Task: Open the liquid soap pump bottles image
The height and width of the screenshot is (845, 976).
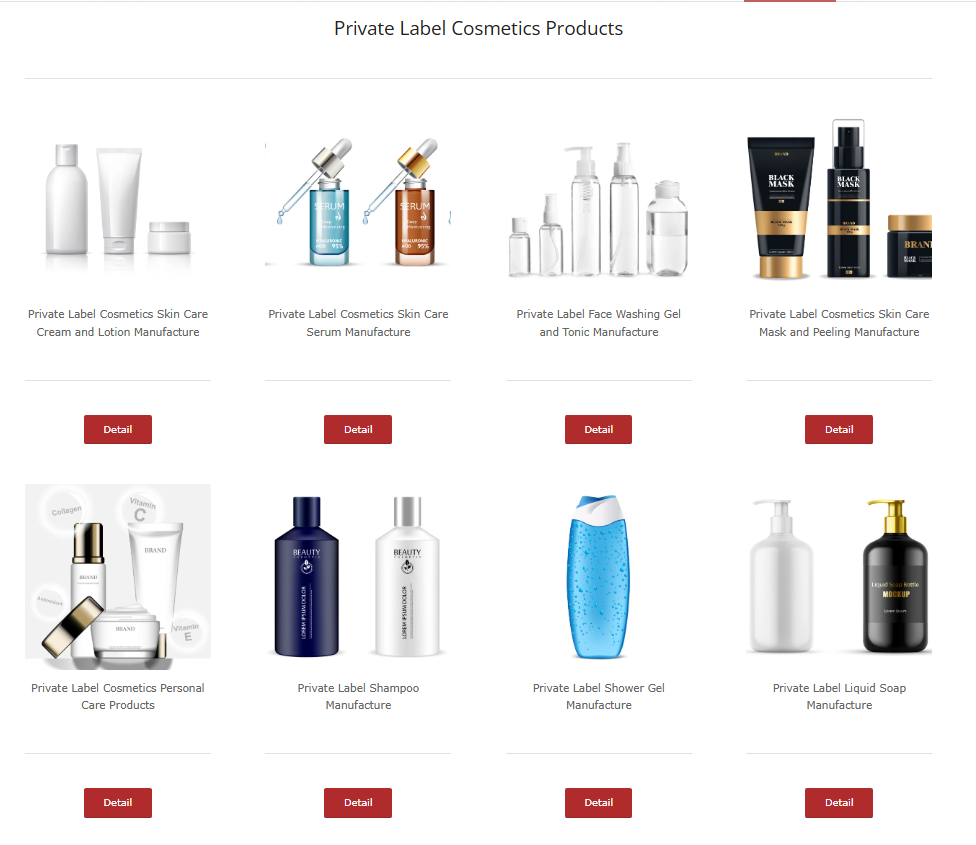Action: click(x=839, y=577)
